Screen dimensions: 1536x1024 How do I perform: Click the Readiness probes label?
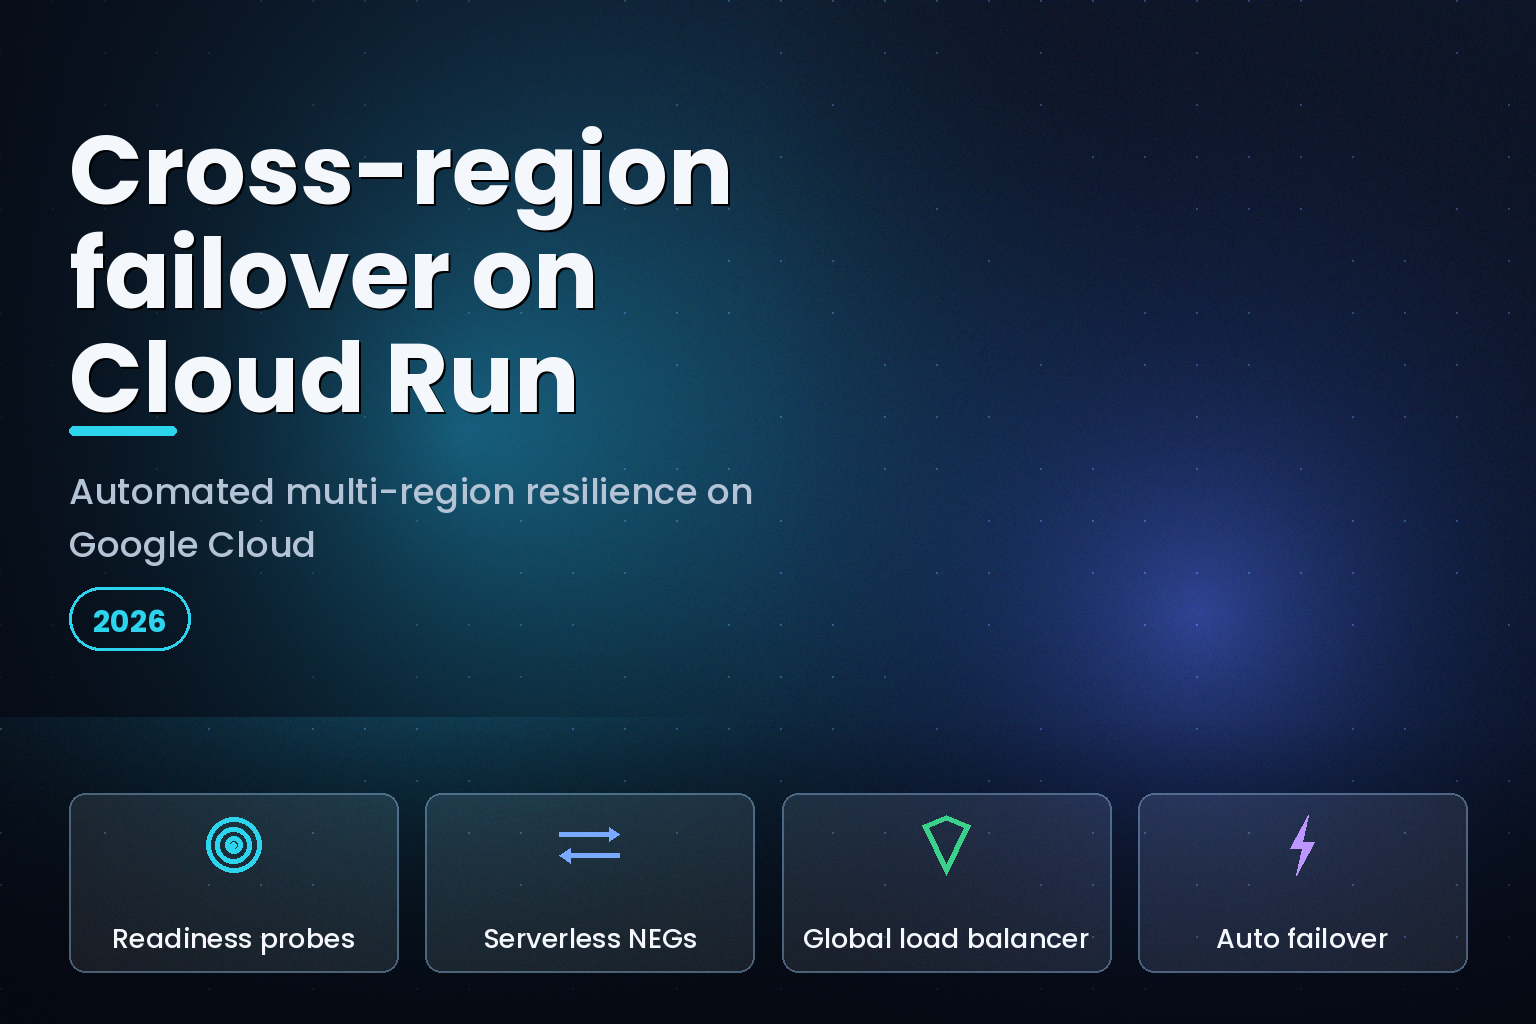tap(234, 939)
